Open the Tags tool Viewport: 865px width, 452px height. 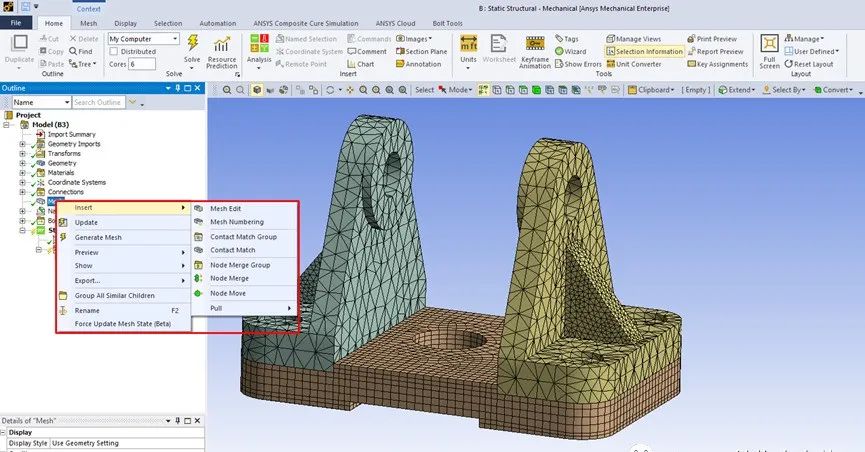pos(567,39)
